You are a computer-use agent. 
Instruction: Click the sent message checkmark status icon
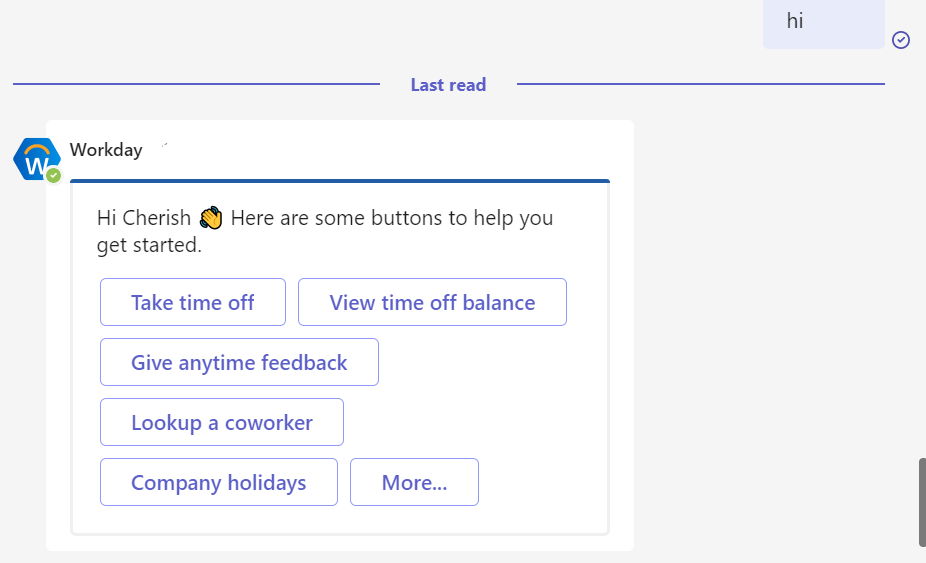(x=901, y=40)
